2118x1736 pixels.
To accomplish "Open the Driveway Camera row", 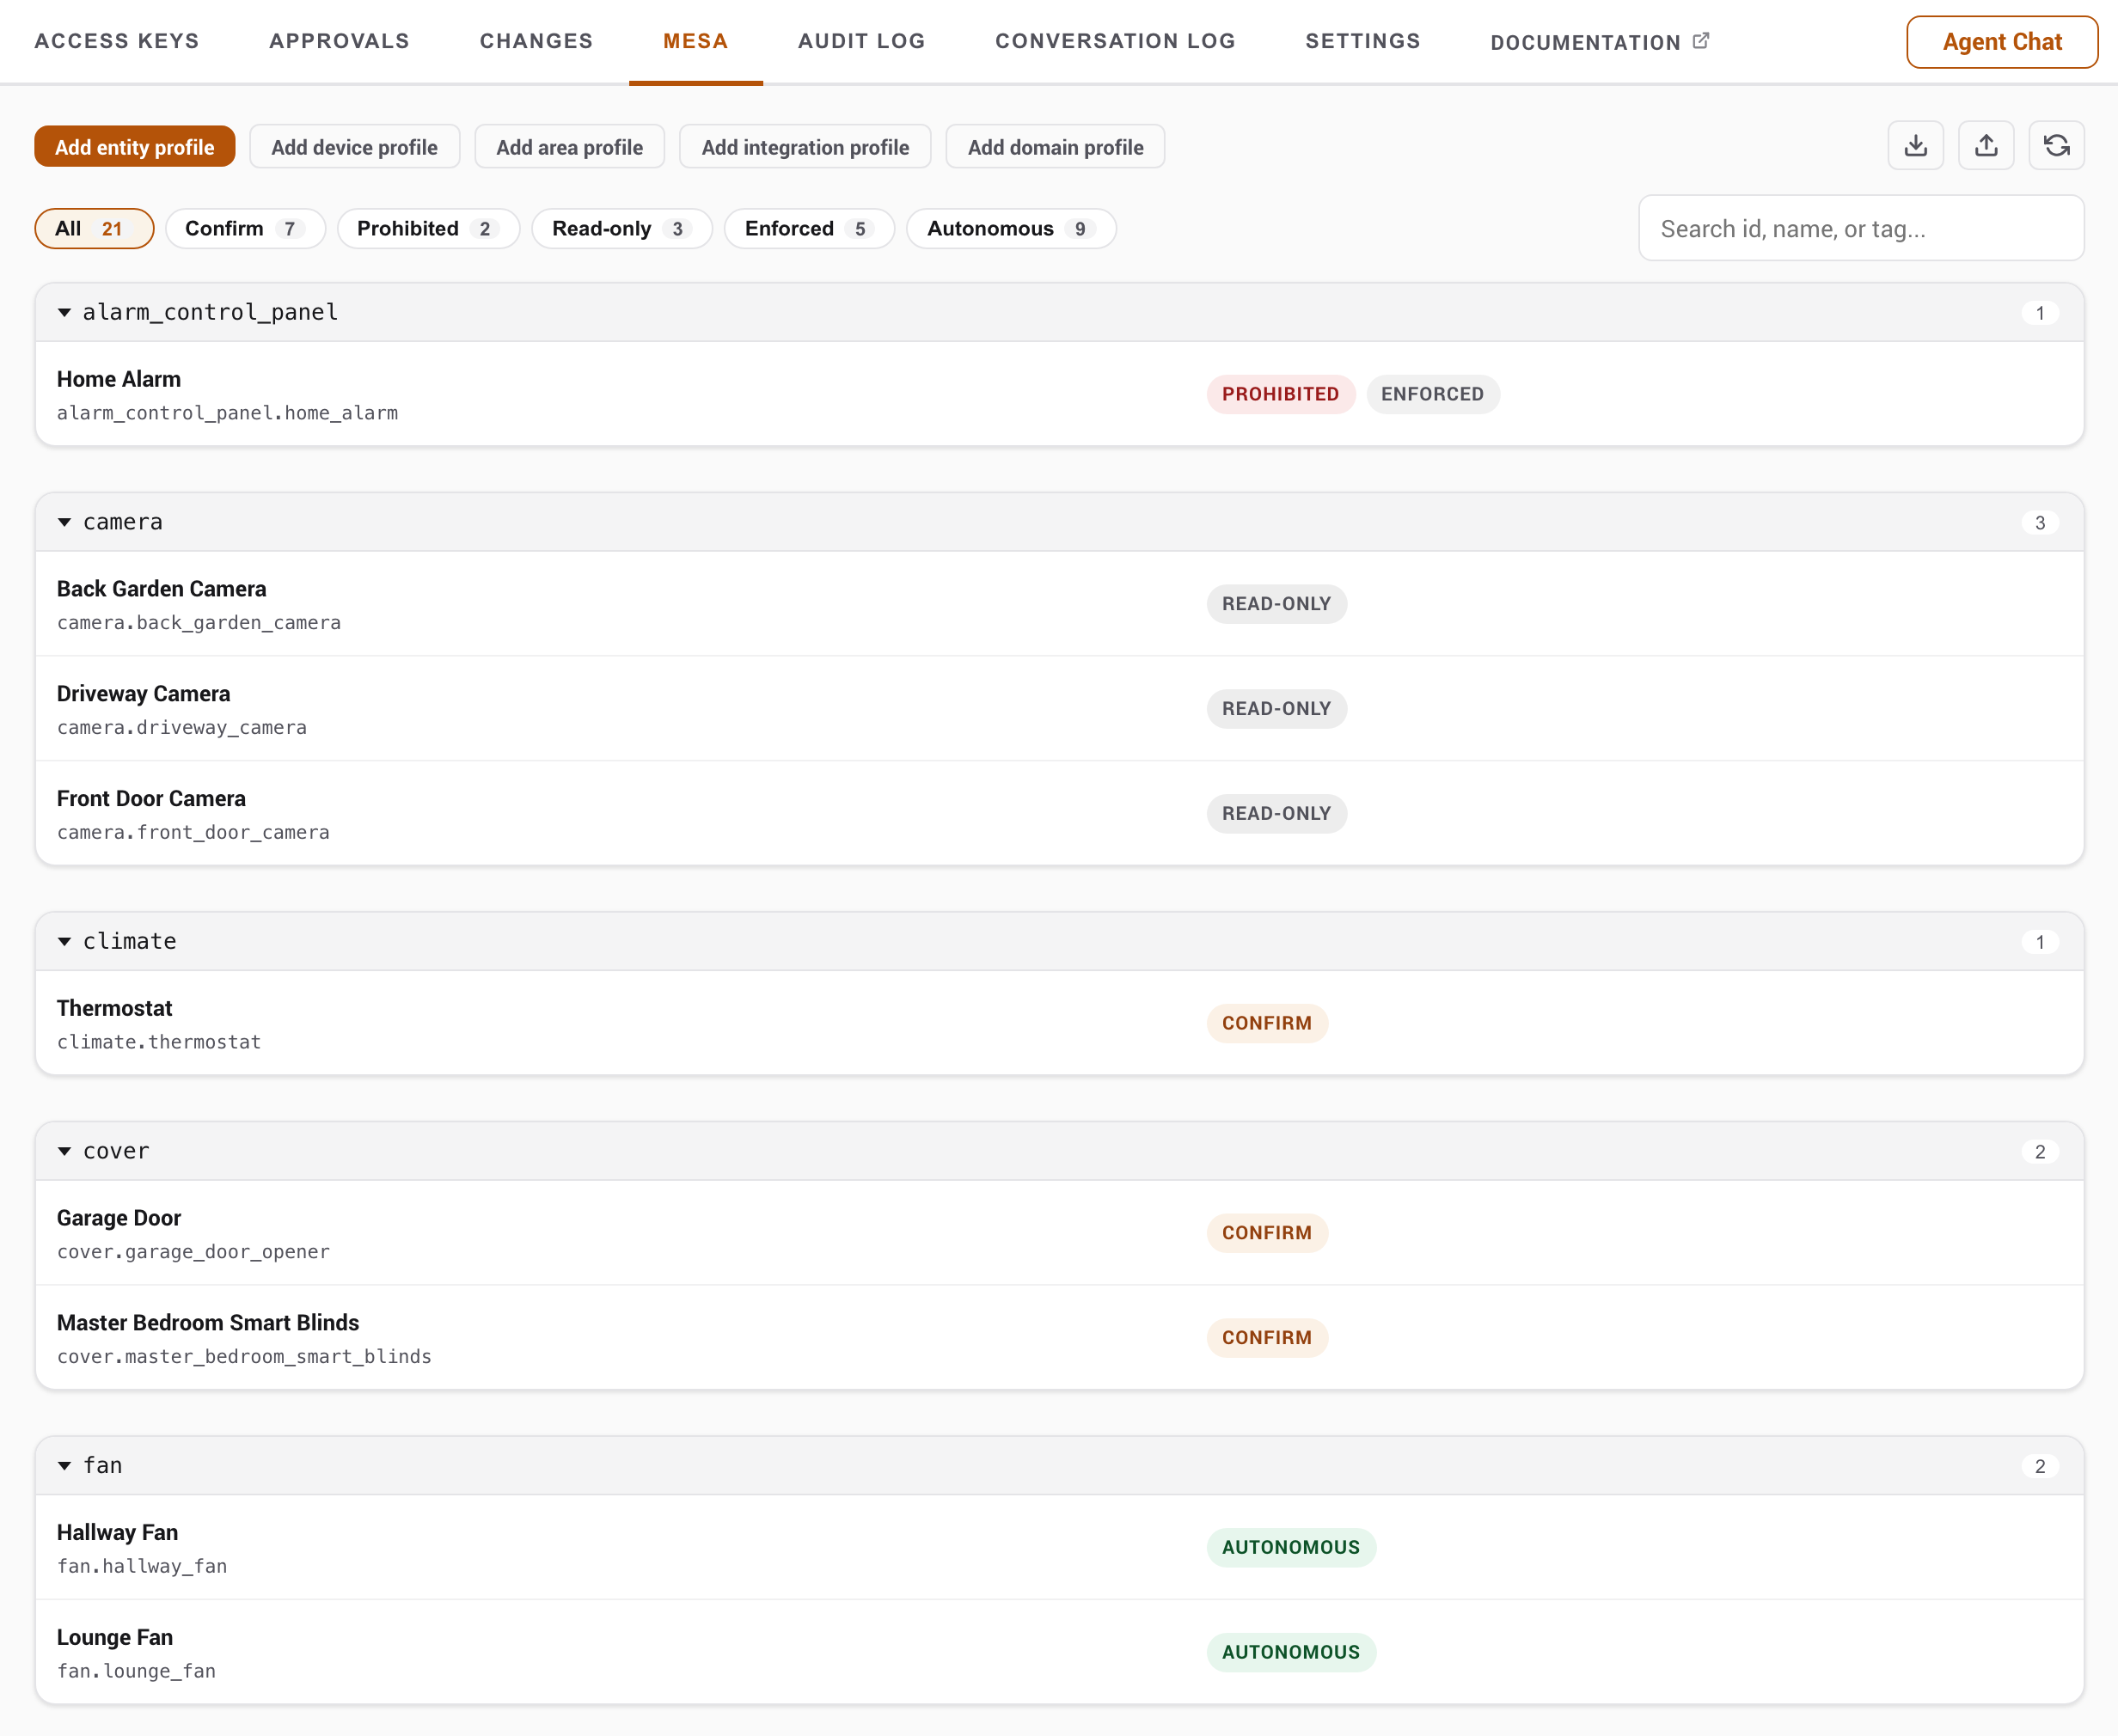I will [1059, 709].
